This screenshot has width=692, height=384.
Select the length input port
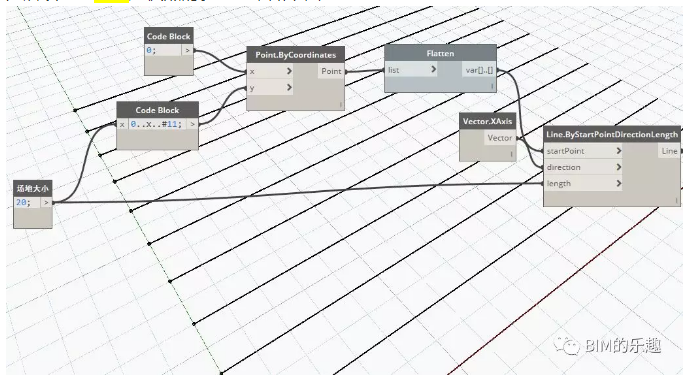[x=583, y=183]
